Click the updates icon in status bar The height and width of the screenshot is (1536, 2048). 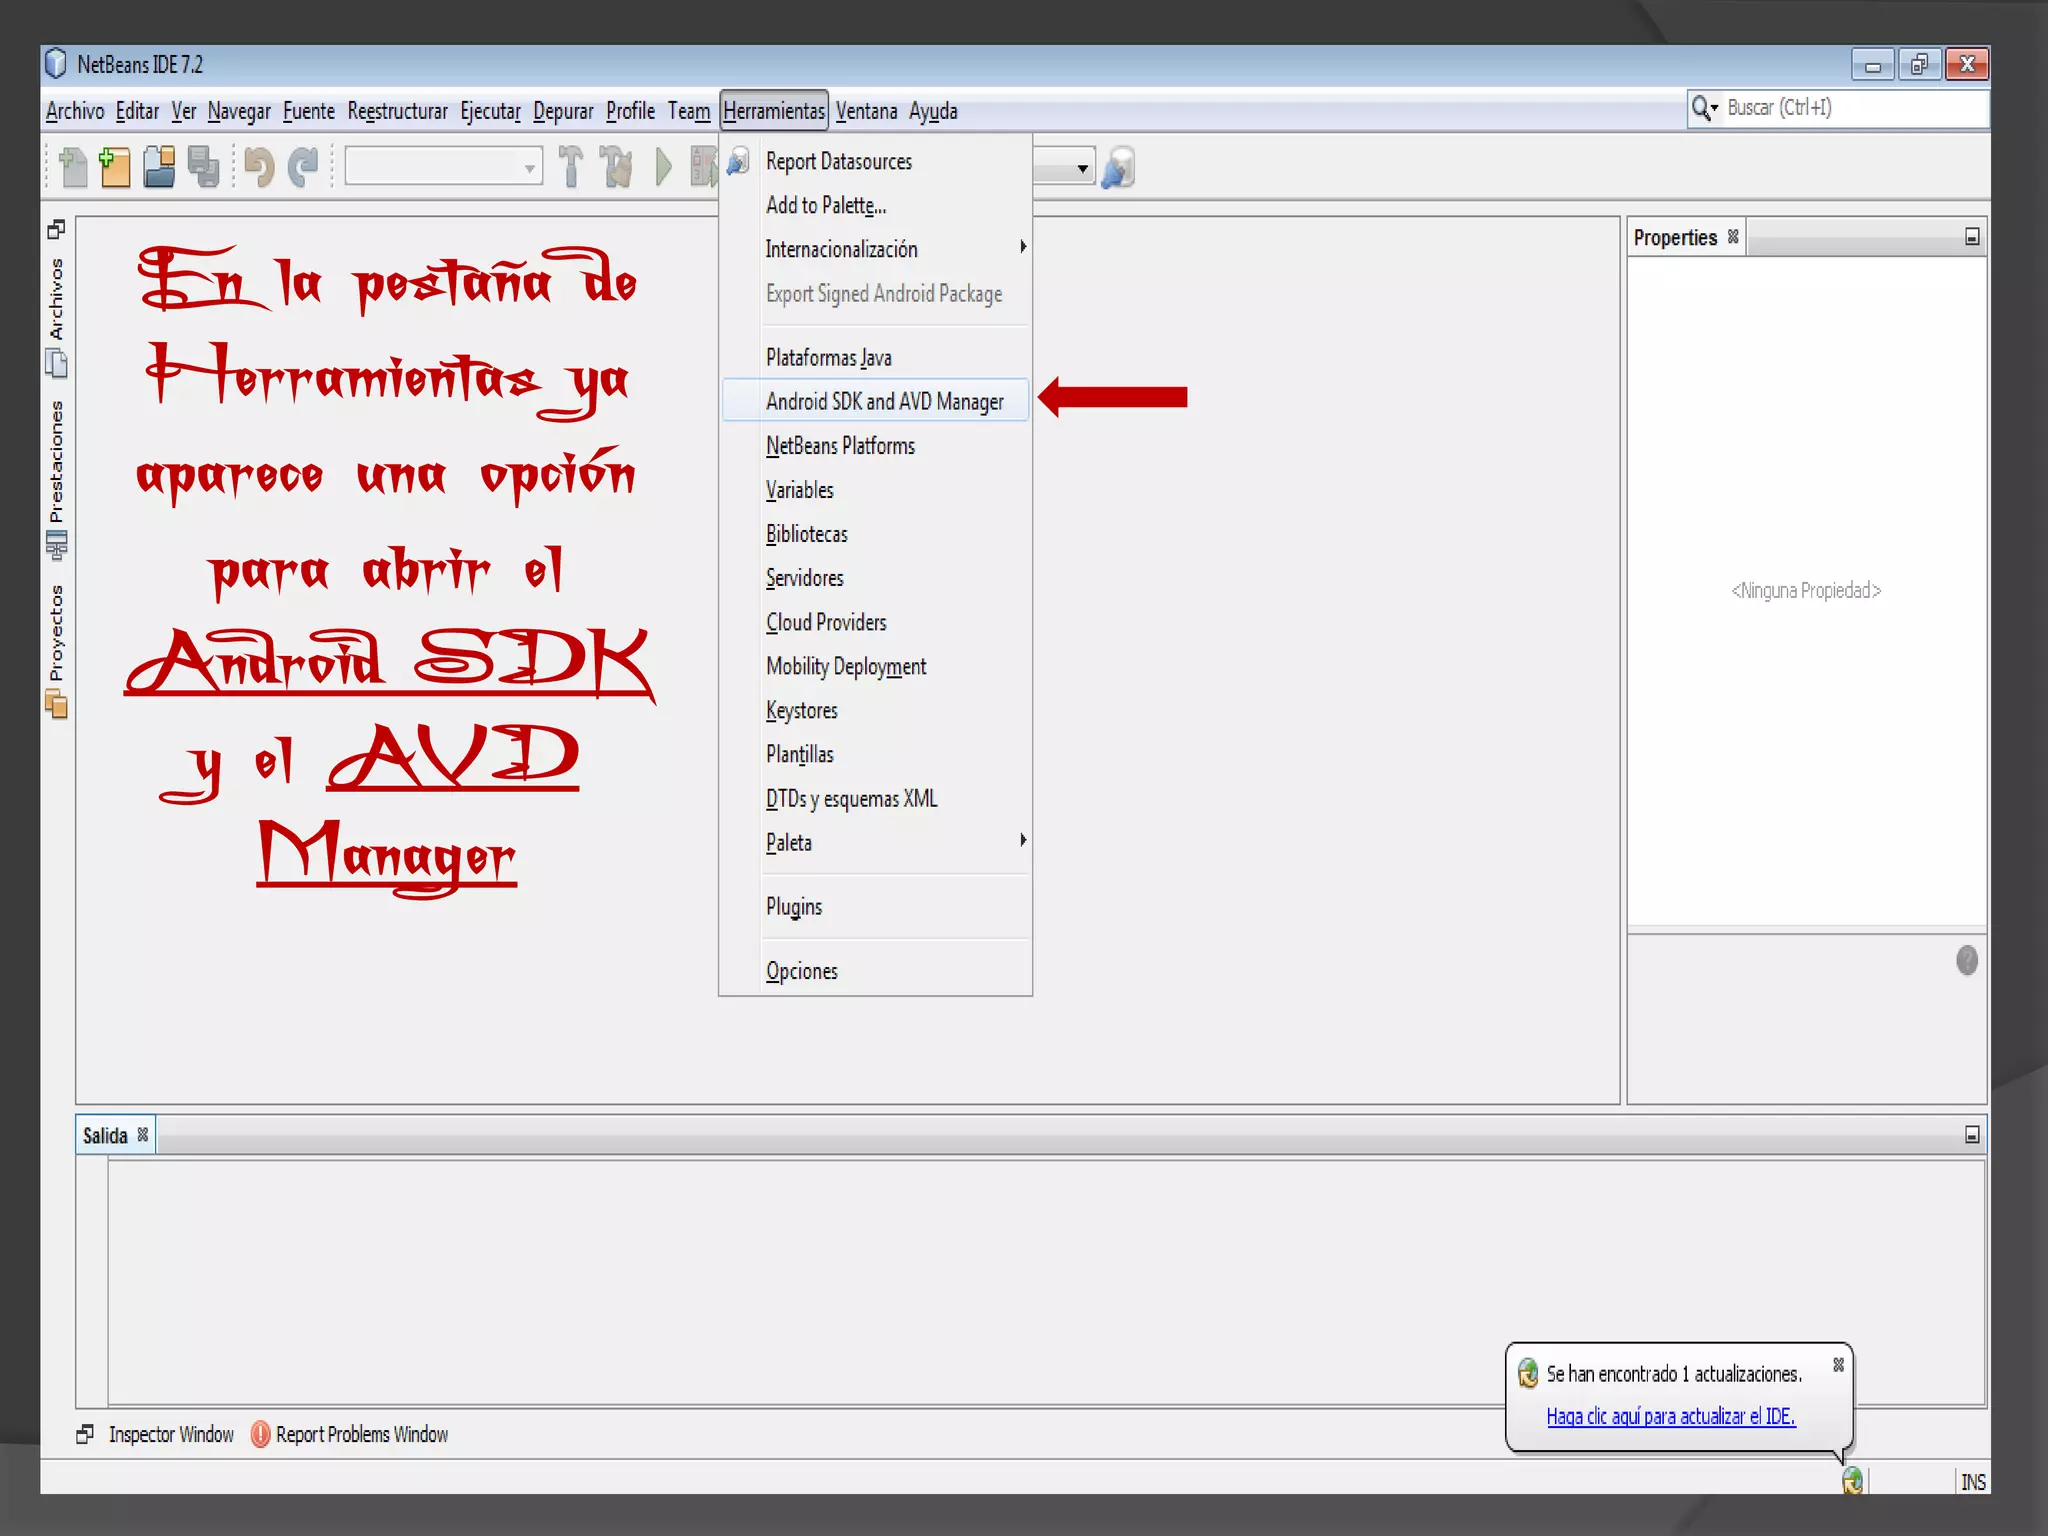(x=1852, y=1481)
